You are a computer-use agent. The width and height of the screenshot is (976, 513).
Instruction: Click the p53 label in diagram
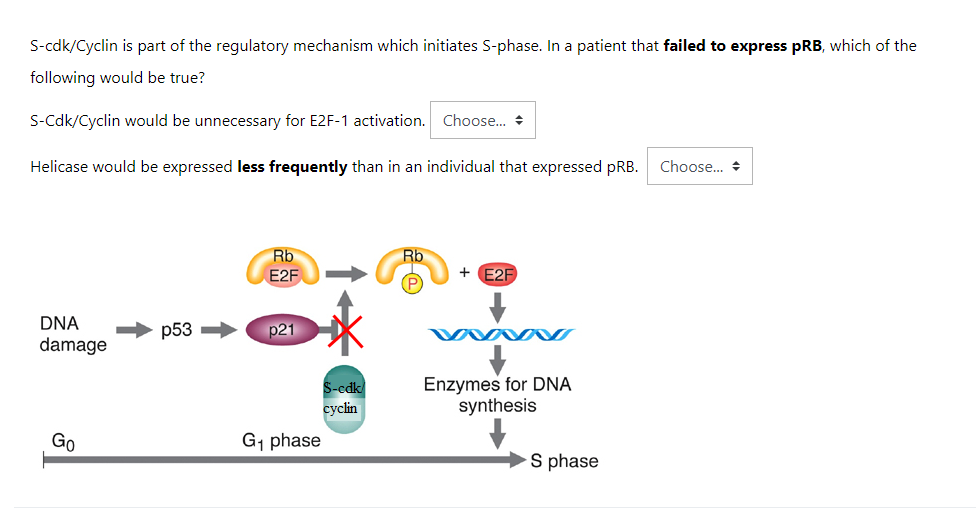[177, 330]
